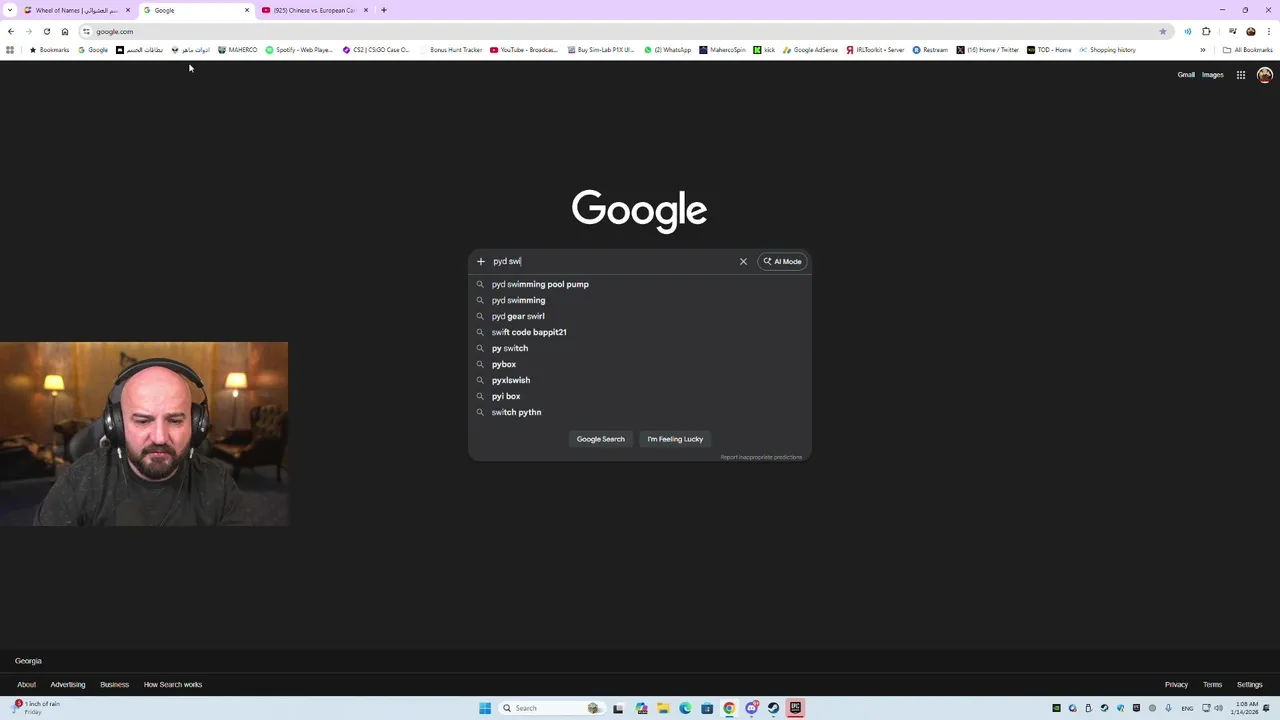Image resolution: width=1280 pixels, height=720 pixels.
Task: Open the Business footer link
Action: (114, 685)
